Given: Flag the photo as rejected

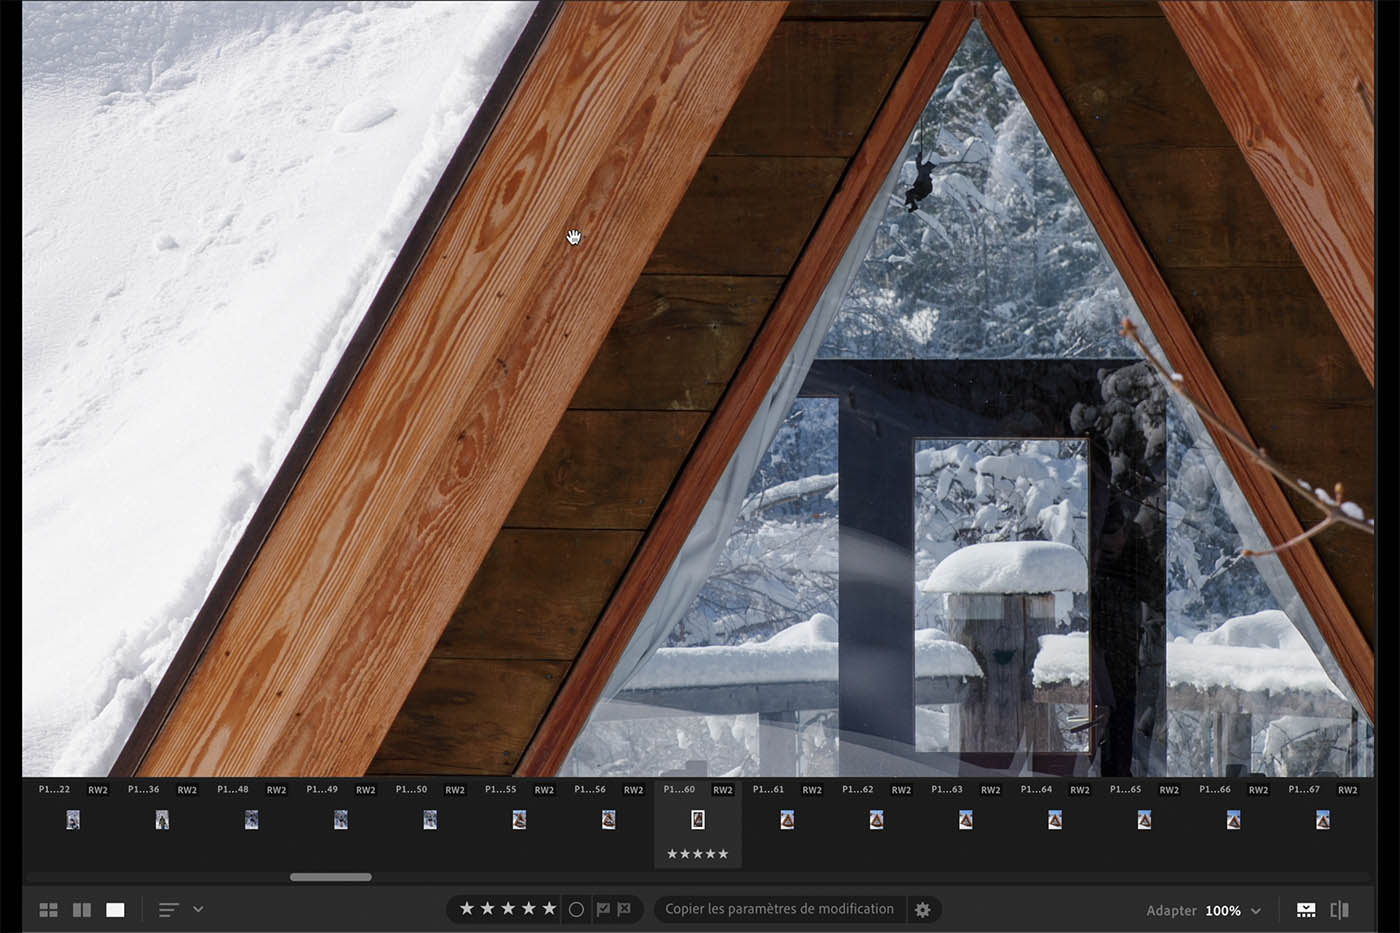Looking at the screenshot, I should tap(624, 910).
